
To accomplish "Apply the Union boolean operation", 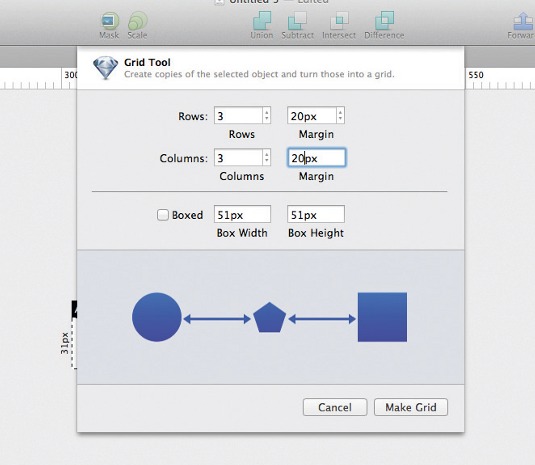I will (x=262, y=20).
